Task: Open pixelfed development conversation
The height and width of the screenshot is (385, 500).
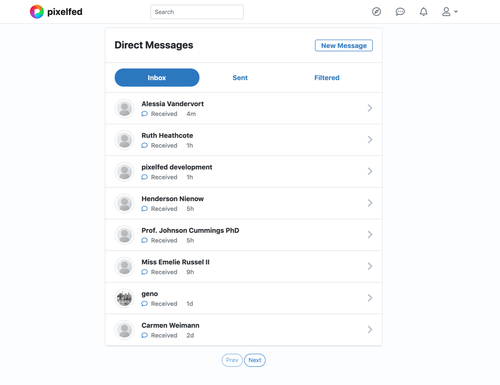Action: [x=244, y=172]
